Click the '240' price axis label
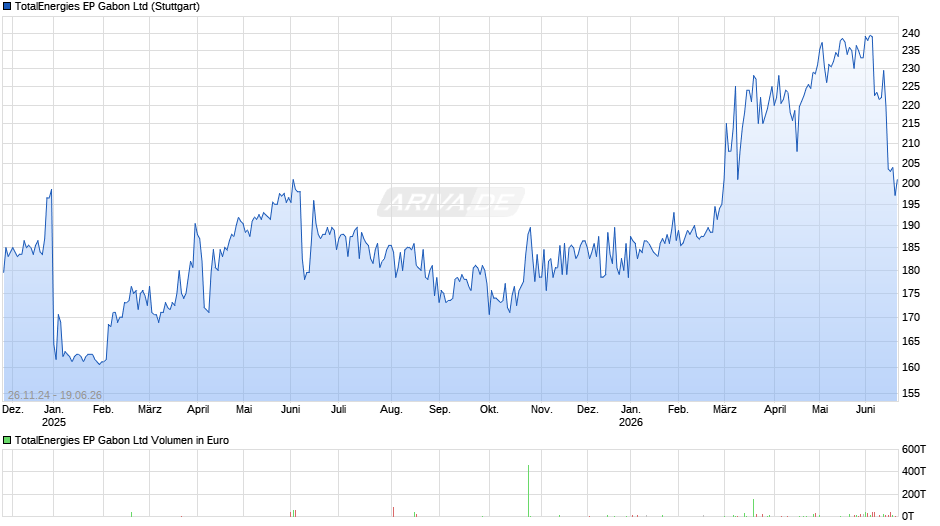 pos(911,34)
